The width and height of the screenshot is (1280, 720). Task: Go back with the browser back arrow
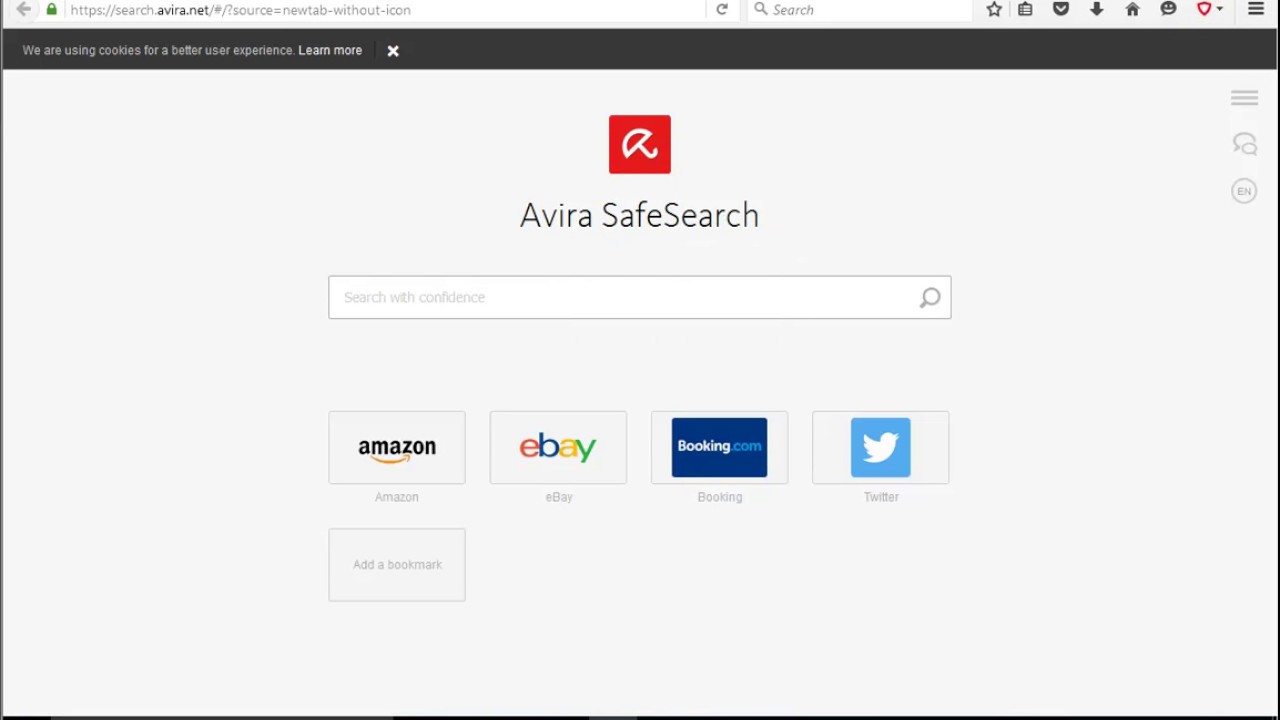(23, 9)
